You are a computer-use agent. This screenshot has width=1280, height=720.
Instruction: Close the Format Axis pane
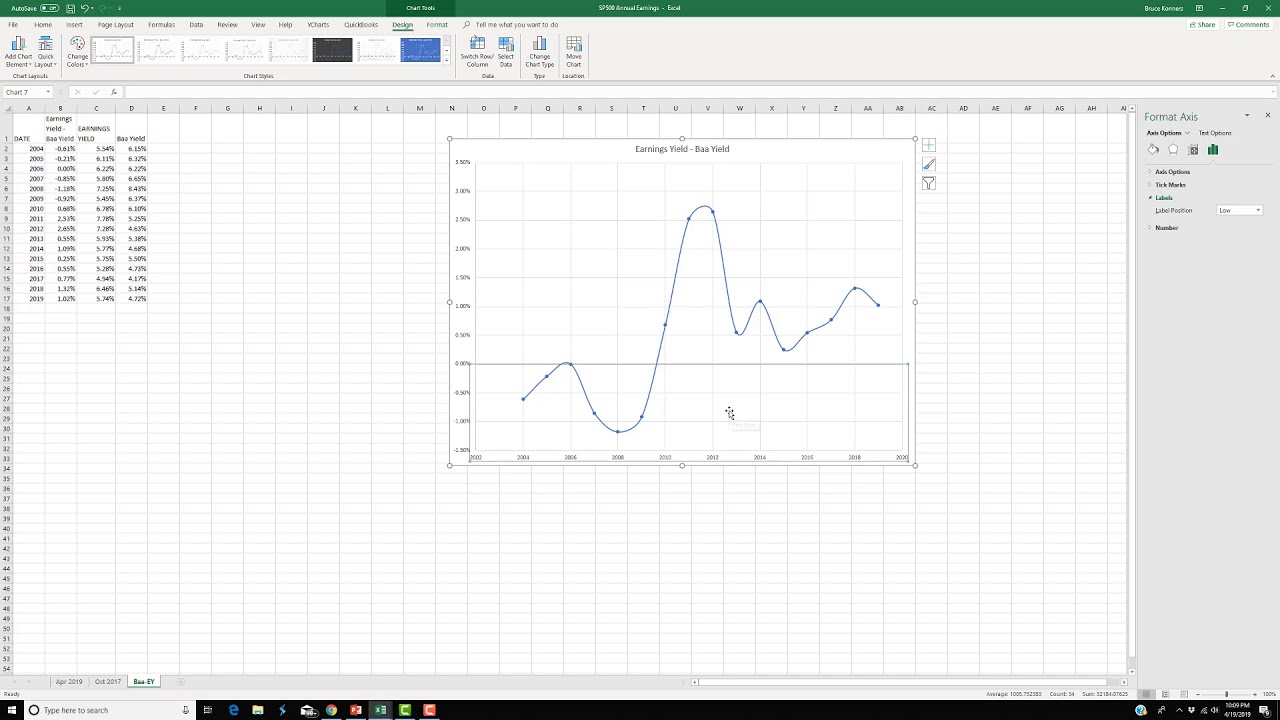1267,116
